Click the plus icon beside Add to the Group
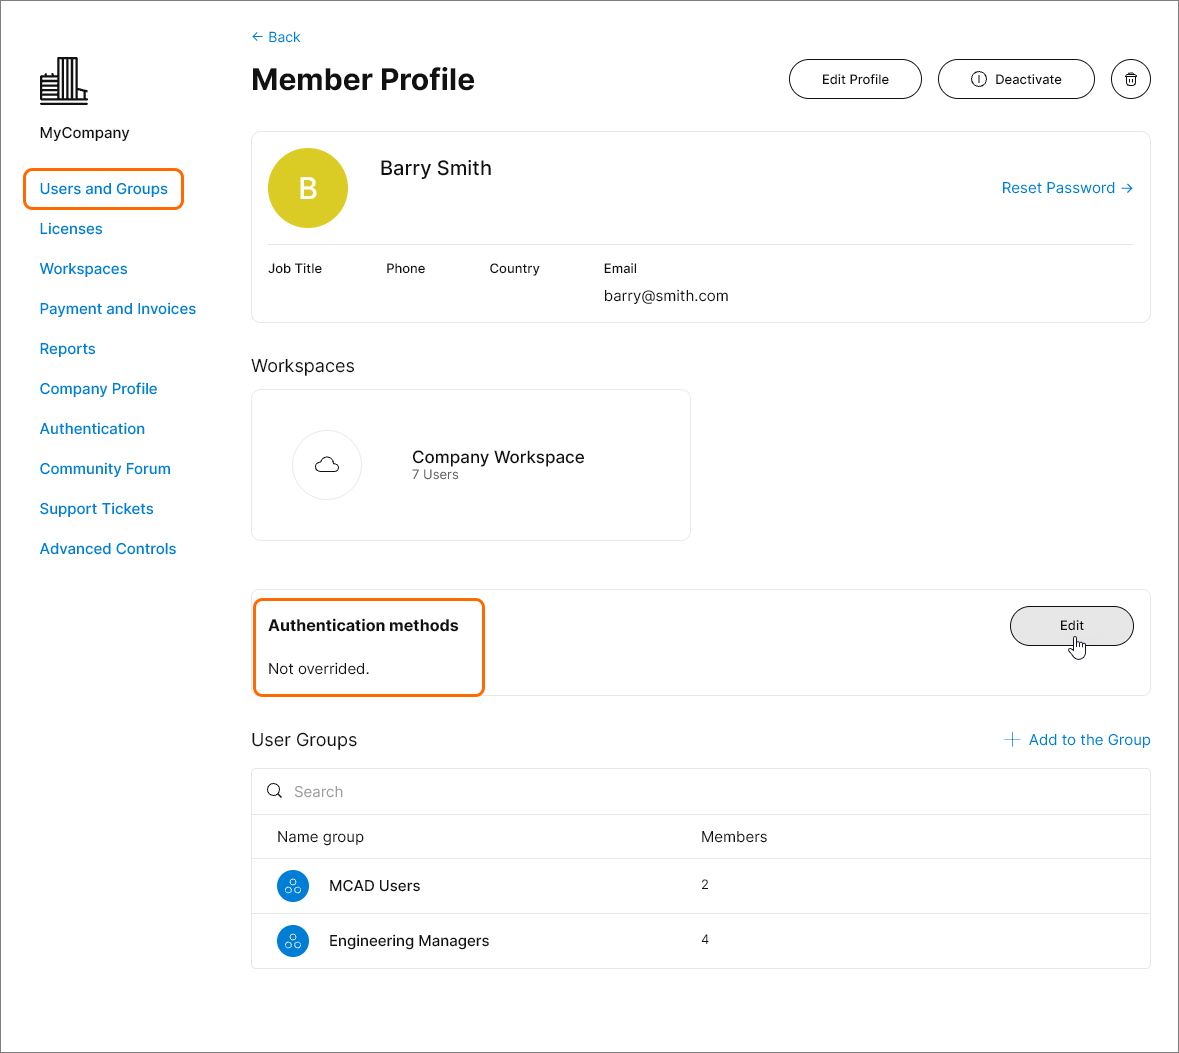This screenshot has width=1179, height=1053. pos(1012,740)
